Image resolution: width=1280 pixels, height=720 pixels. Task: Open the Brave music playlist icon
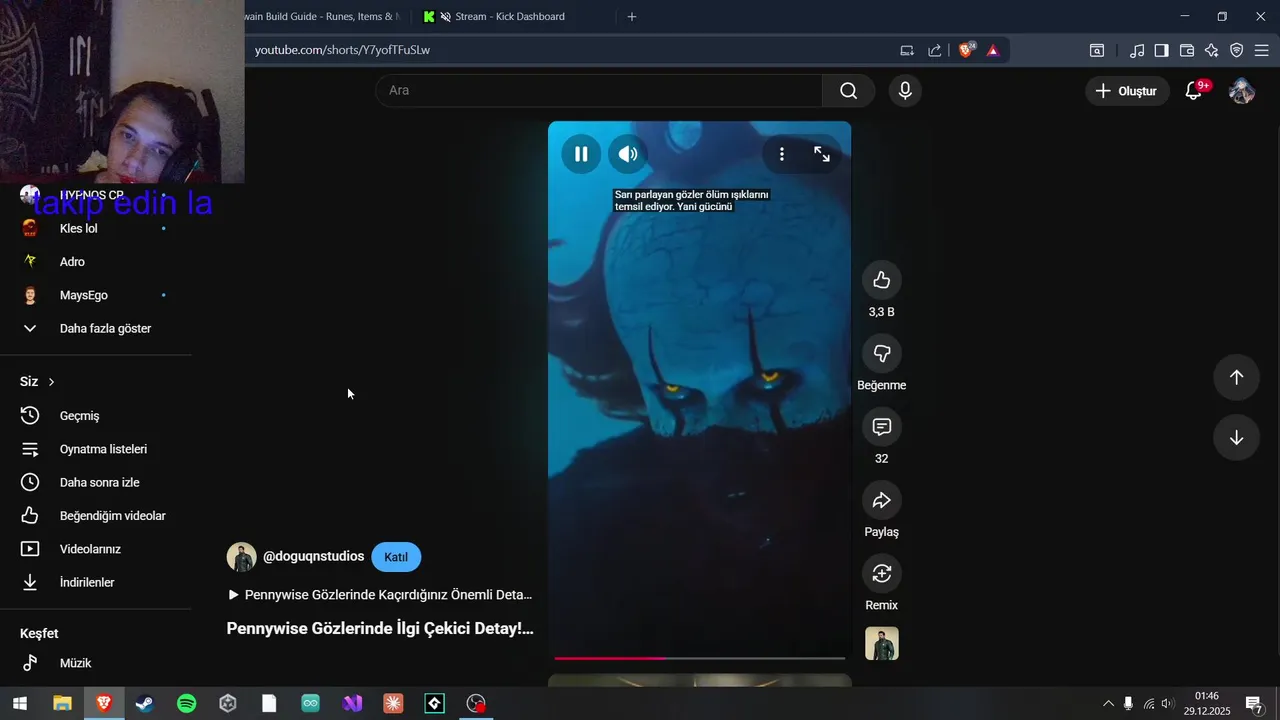point(1137,50)
